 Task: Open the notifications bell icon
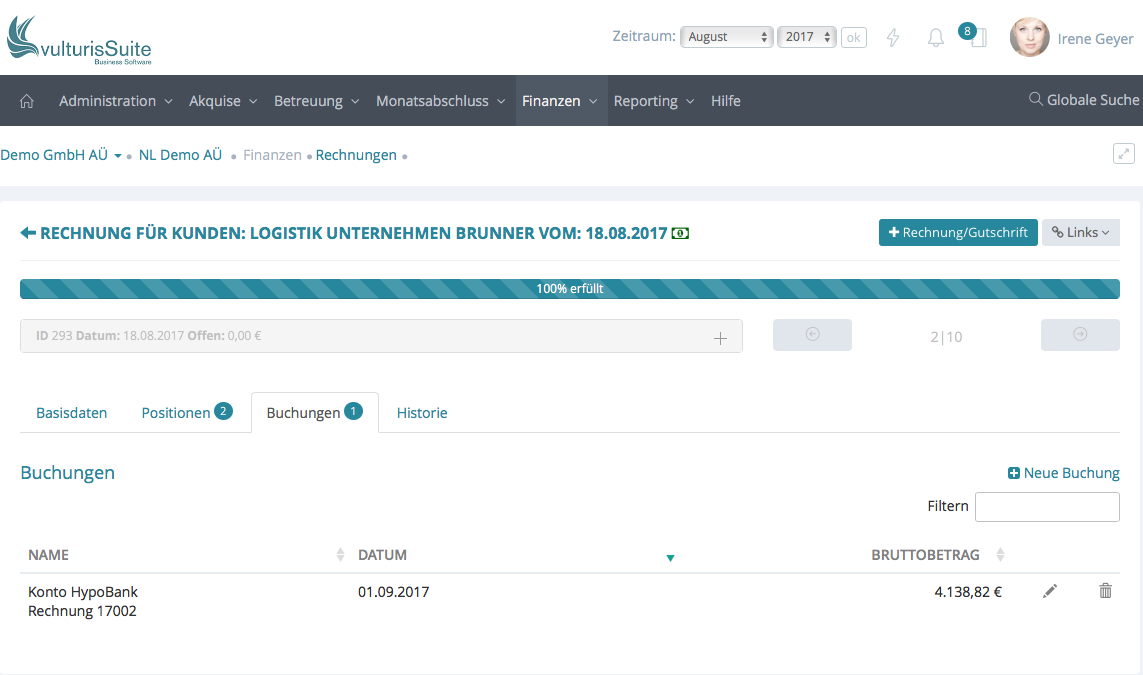[935, 38]
